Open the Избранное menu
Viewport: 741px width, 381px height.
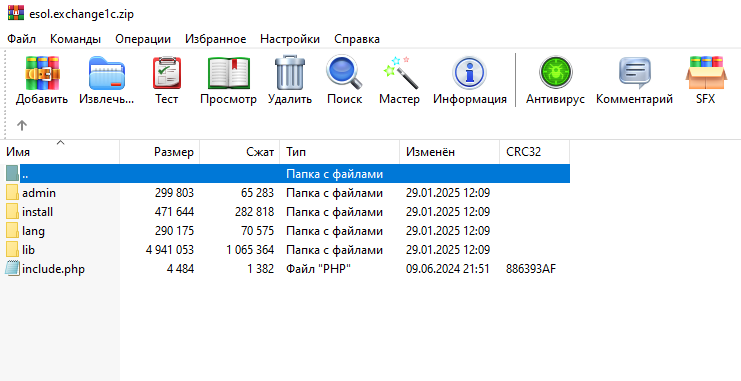coord(215,39)
